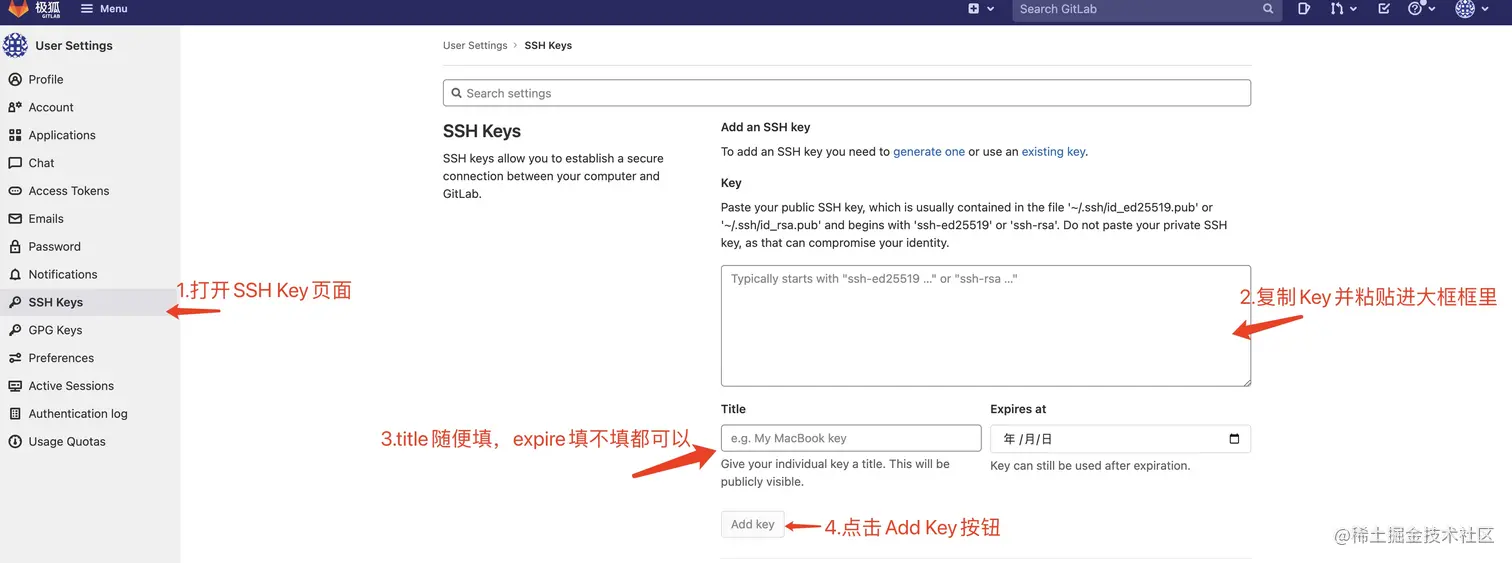Click the Applications grid icon
The height and width of the screenshot is (563, 1512).
click(x=15, y=135)
